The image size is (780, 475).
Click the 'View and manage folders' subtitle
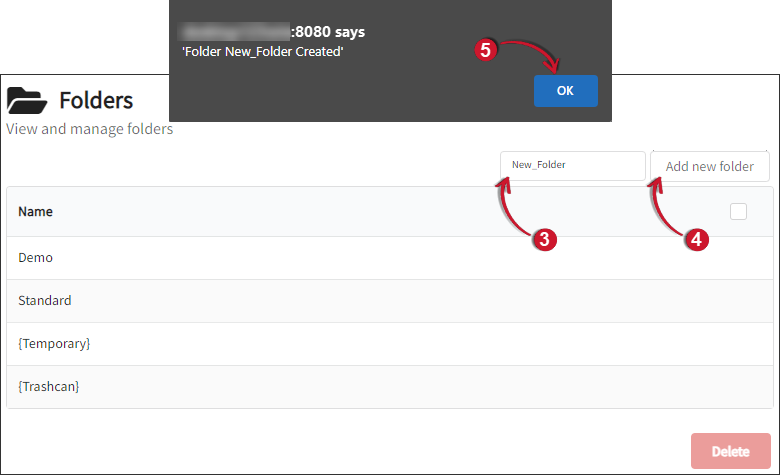coord(90,129)
